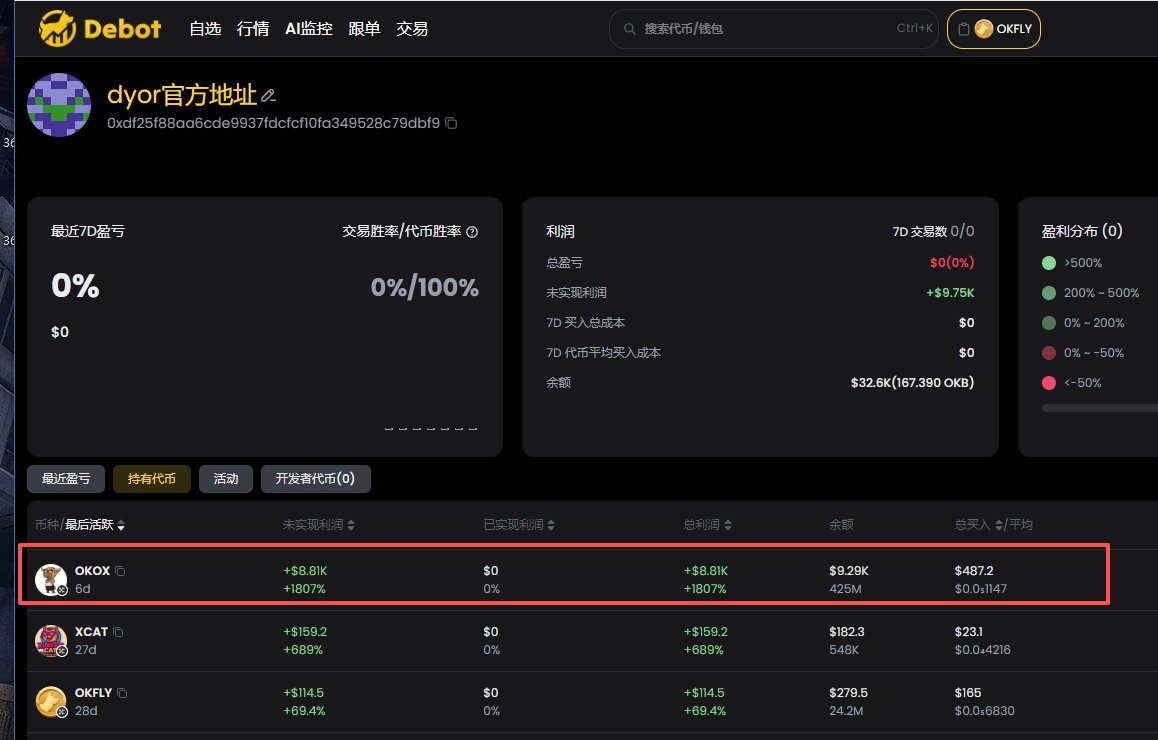1158x740 pixels.
Task: Edit the dyor官方地址 name with pencil icon
Action: [269, 95]
